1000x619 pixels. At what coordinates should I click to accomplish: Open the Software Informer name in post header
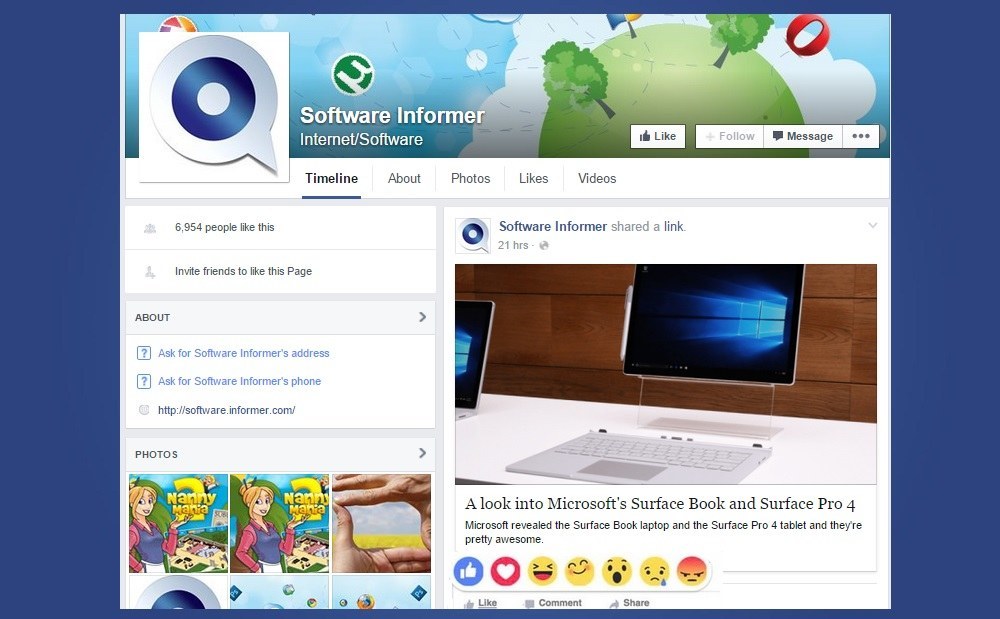click(x=553, y=226)
